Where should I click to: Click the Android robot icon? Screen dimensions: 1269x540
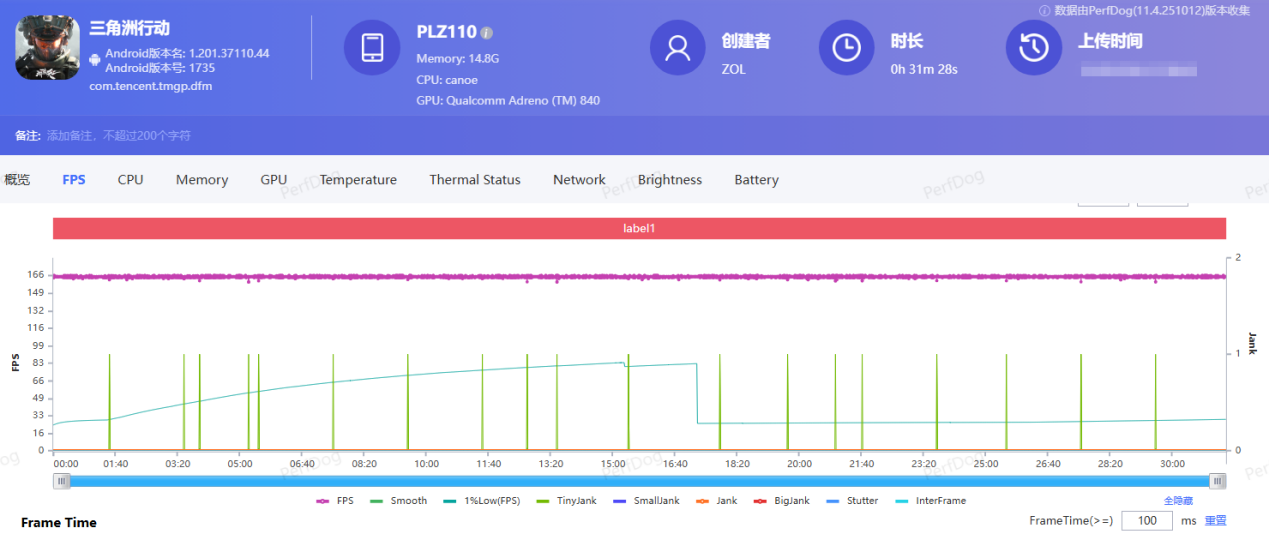point(95,60)
